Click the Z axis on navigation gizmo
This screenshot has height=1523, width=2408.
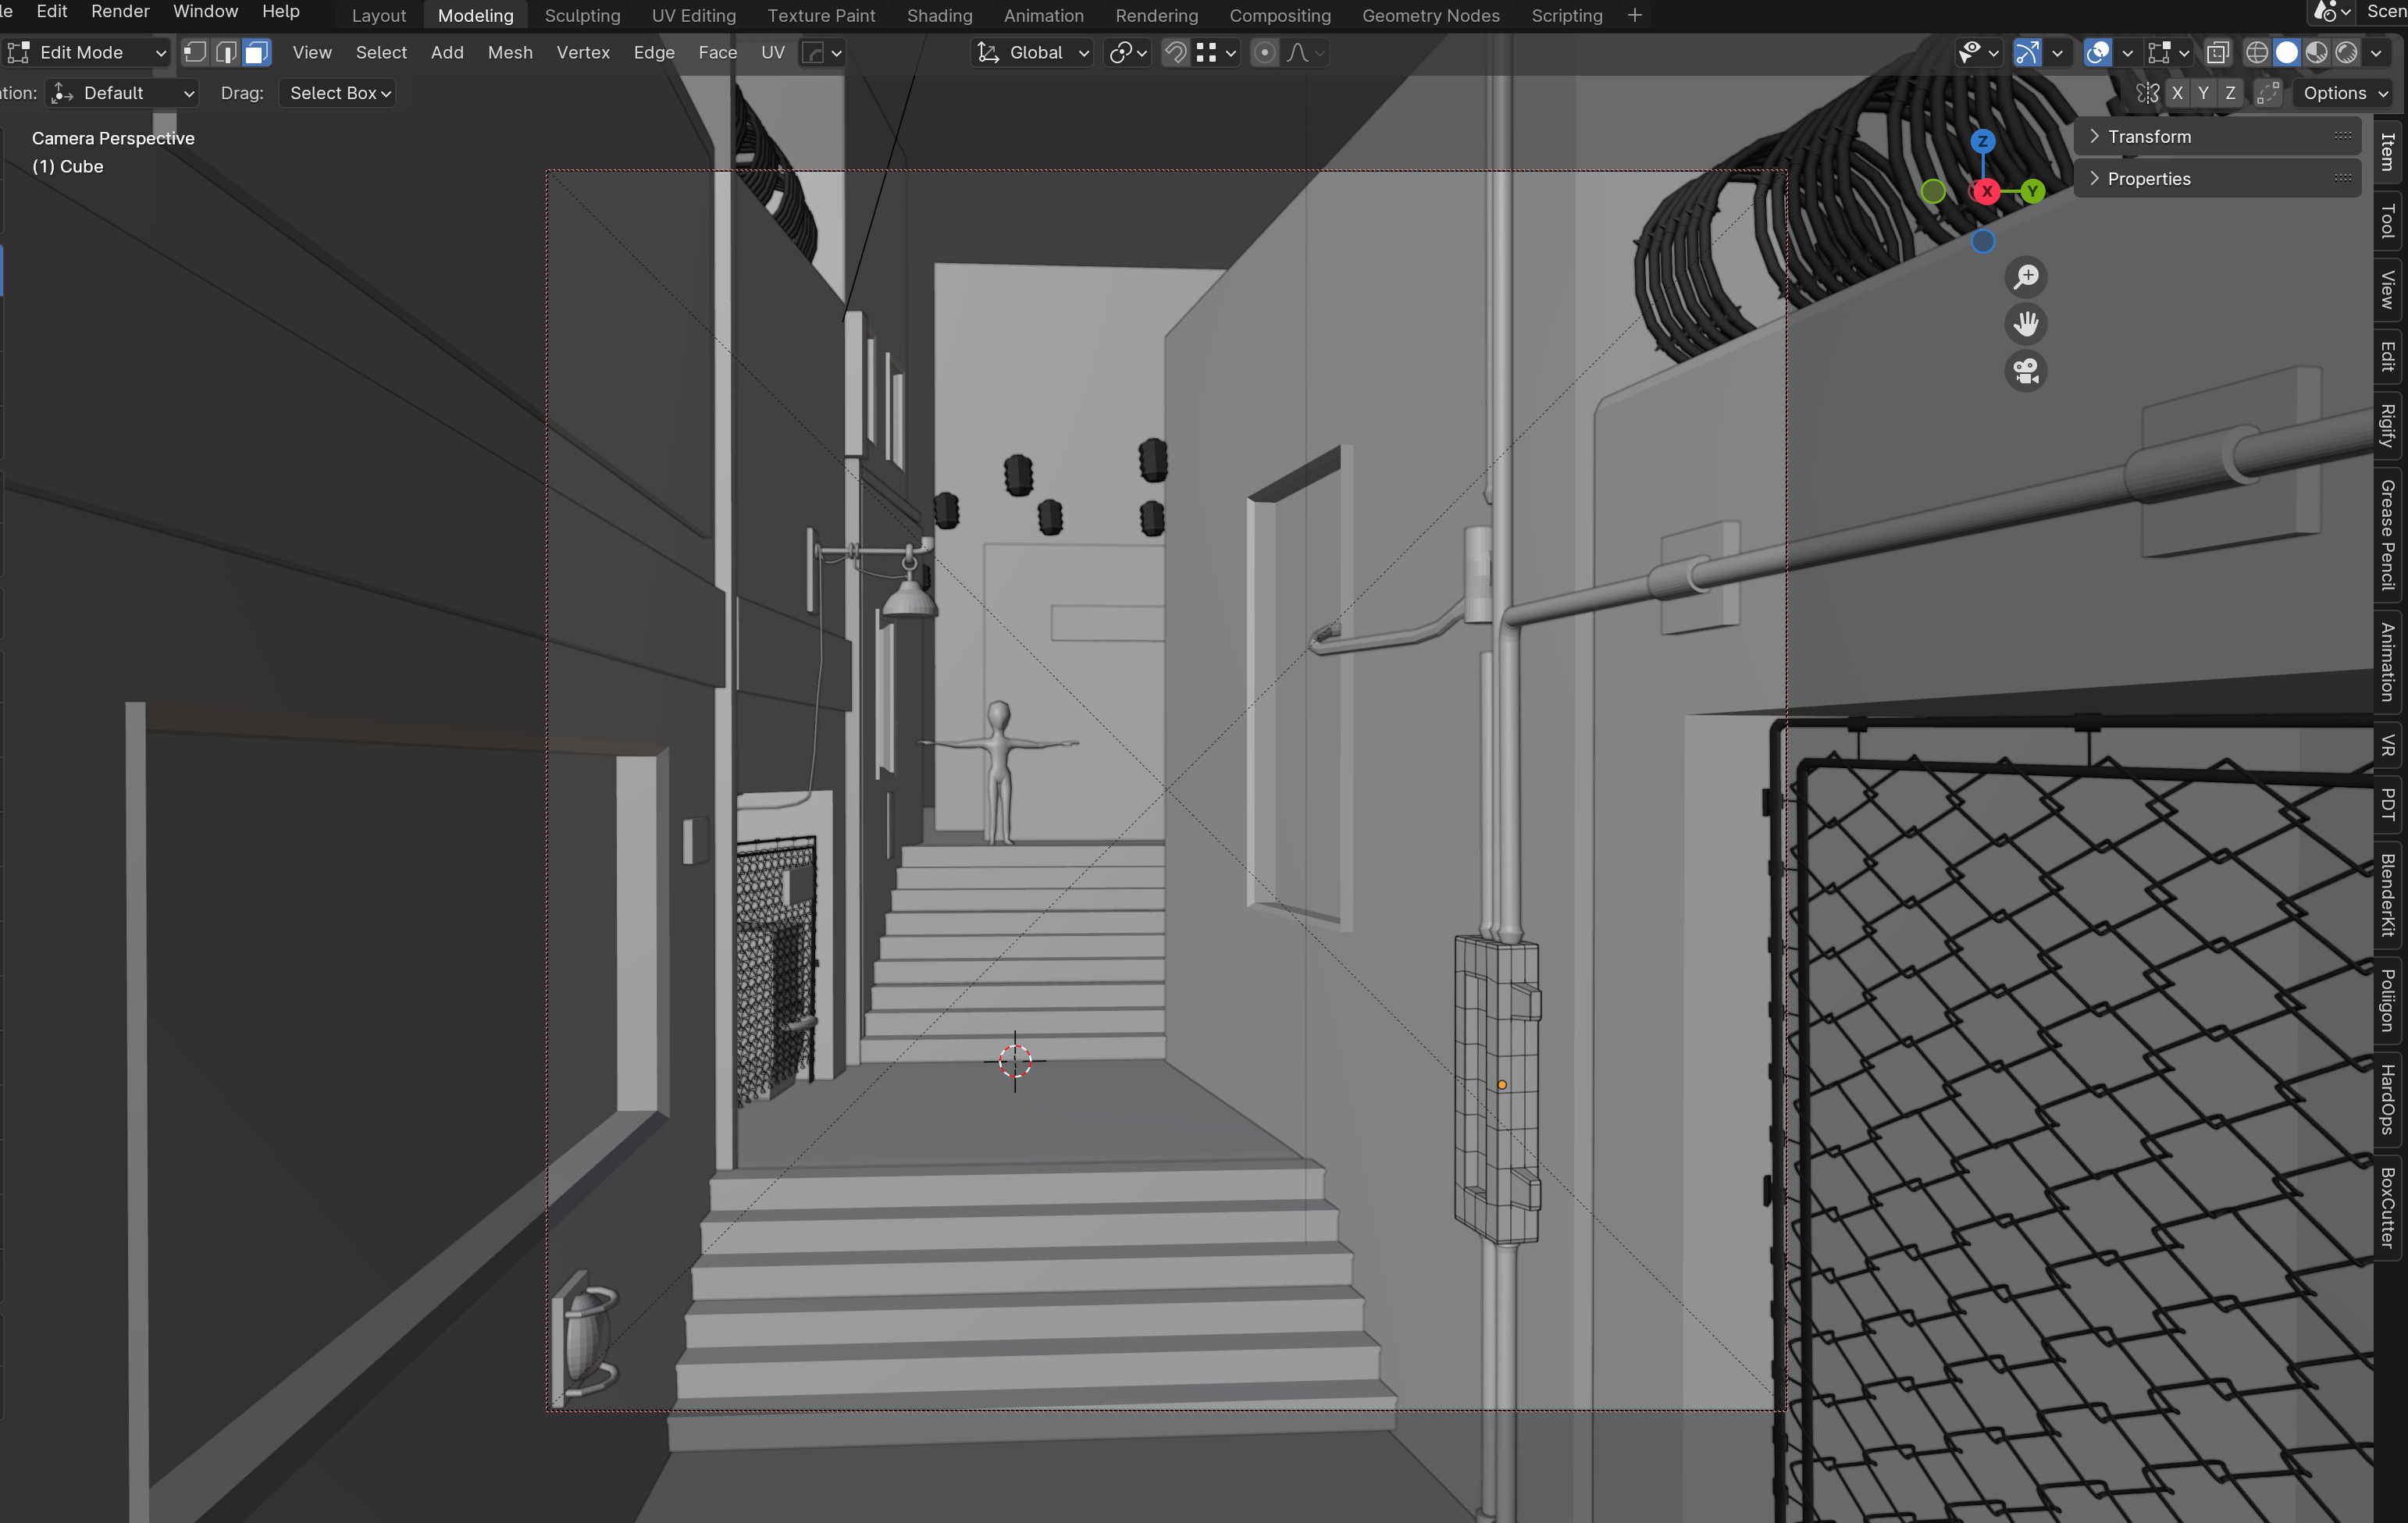(1982, 141)
